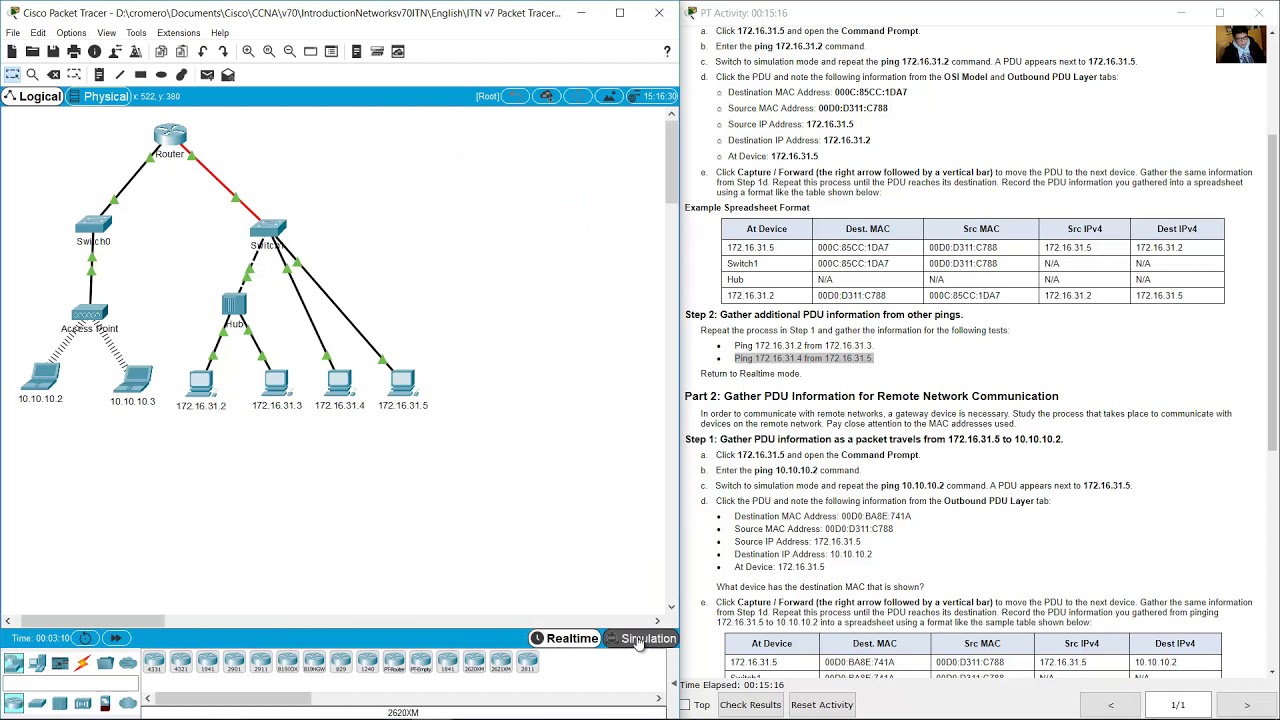Select Switch0 in the topology
The height and width of the screenshot is (720, 1280).
[93, 224]
